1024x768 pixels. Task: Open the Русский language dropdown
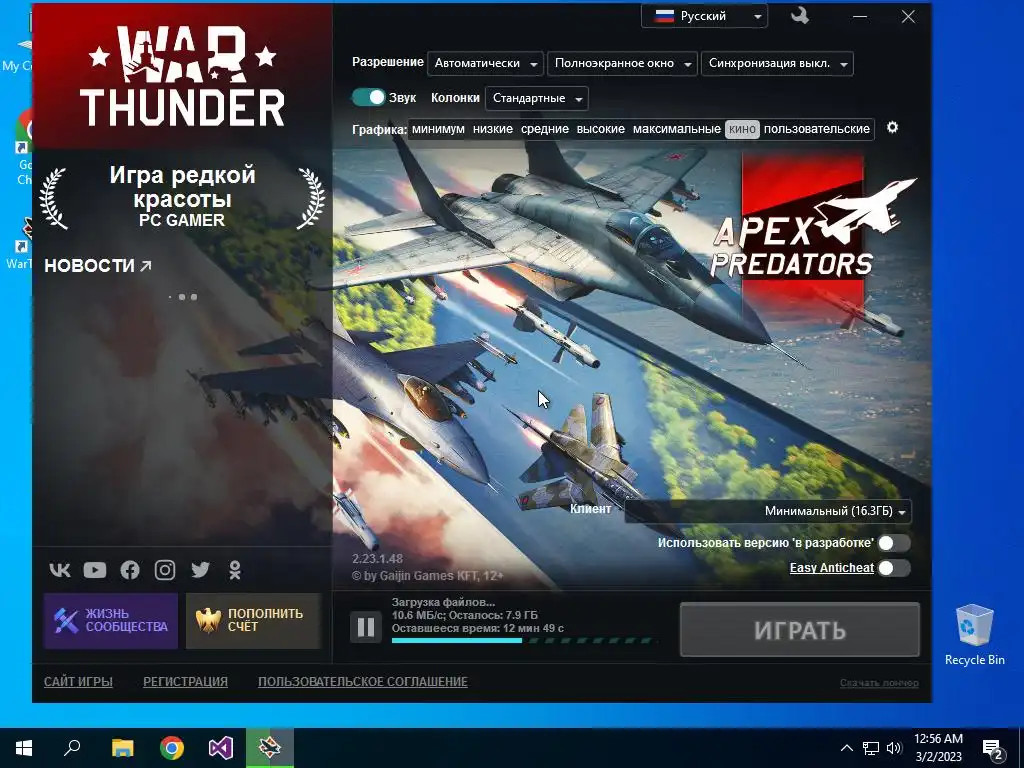(x=704, y=16)
